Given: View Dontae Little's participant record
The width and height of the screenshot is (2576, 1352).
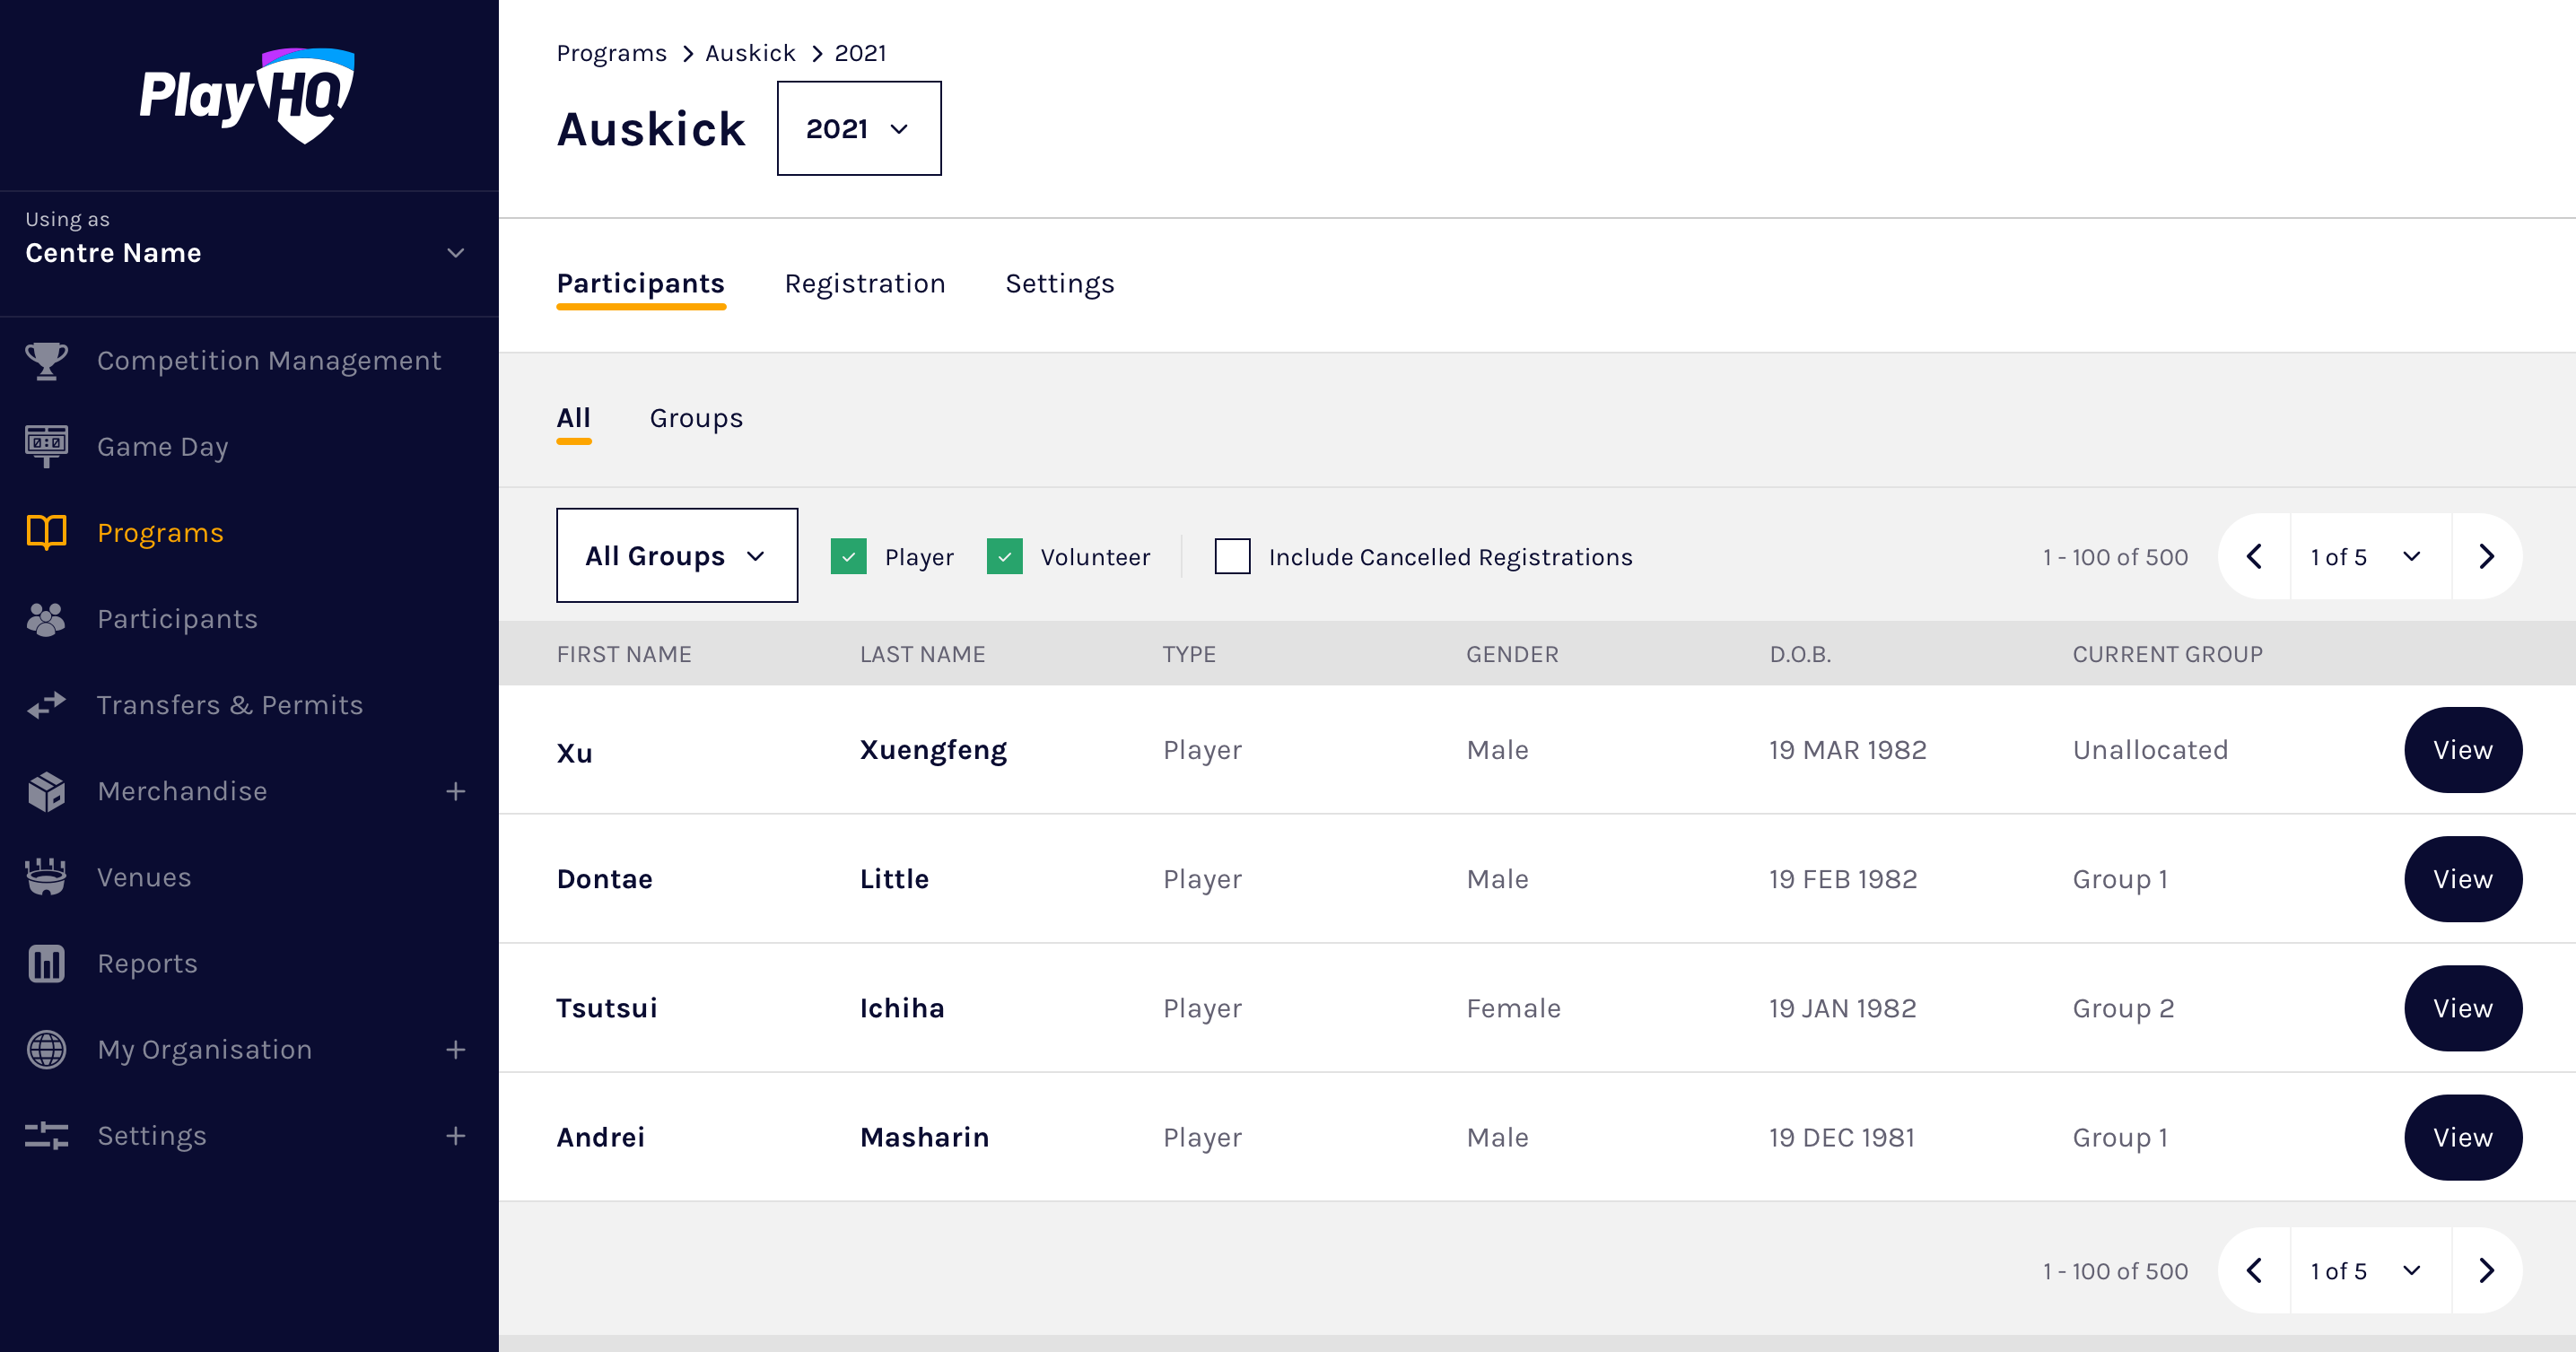Looking at the screenshot, I should pos(2462,879).
